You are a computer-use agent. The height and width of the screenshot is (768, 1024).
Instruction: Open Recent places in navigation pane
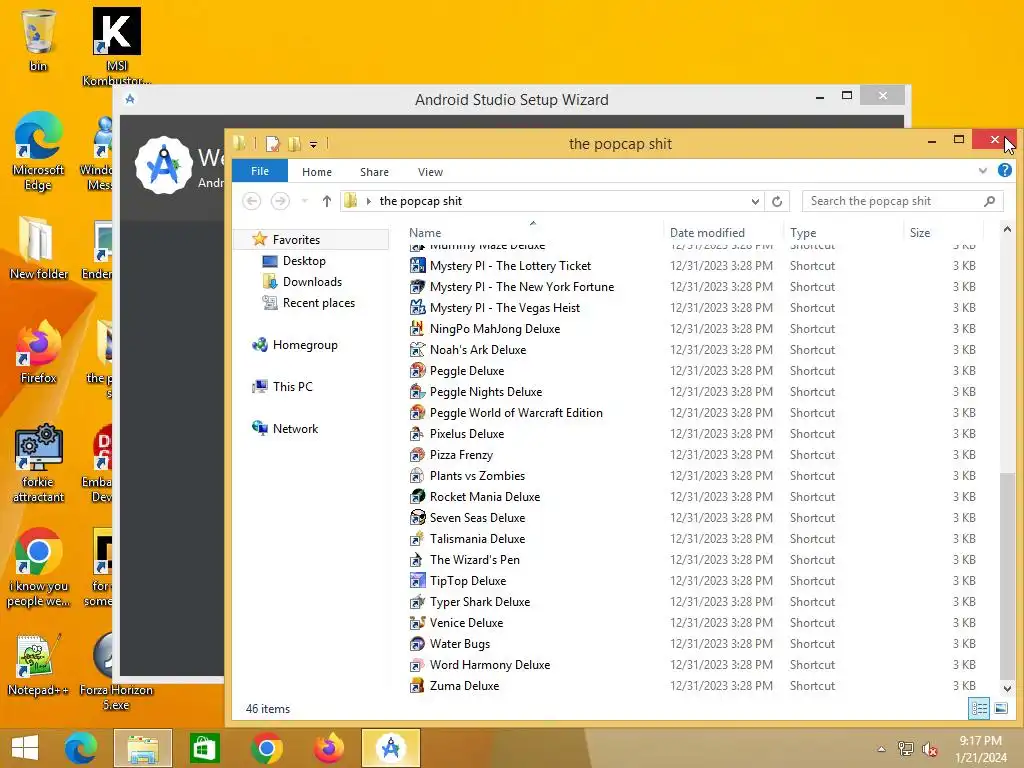[318, 303]
